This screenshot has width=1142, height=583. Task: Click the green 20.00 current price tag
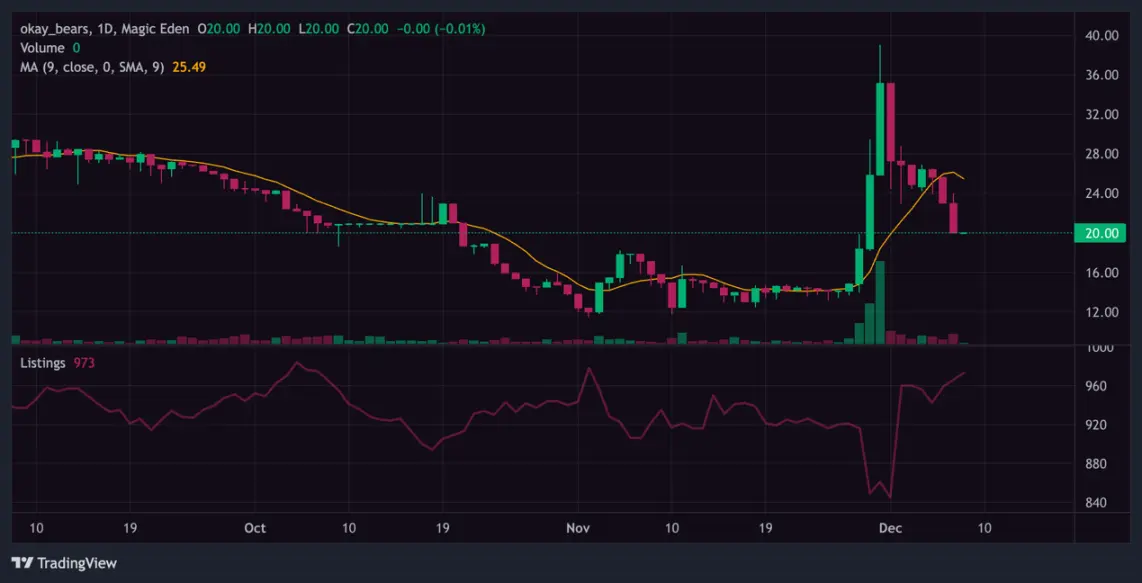tap(1100, 233)
